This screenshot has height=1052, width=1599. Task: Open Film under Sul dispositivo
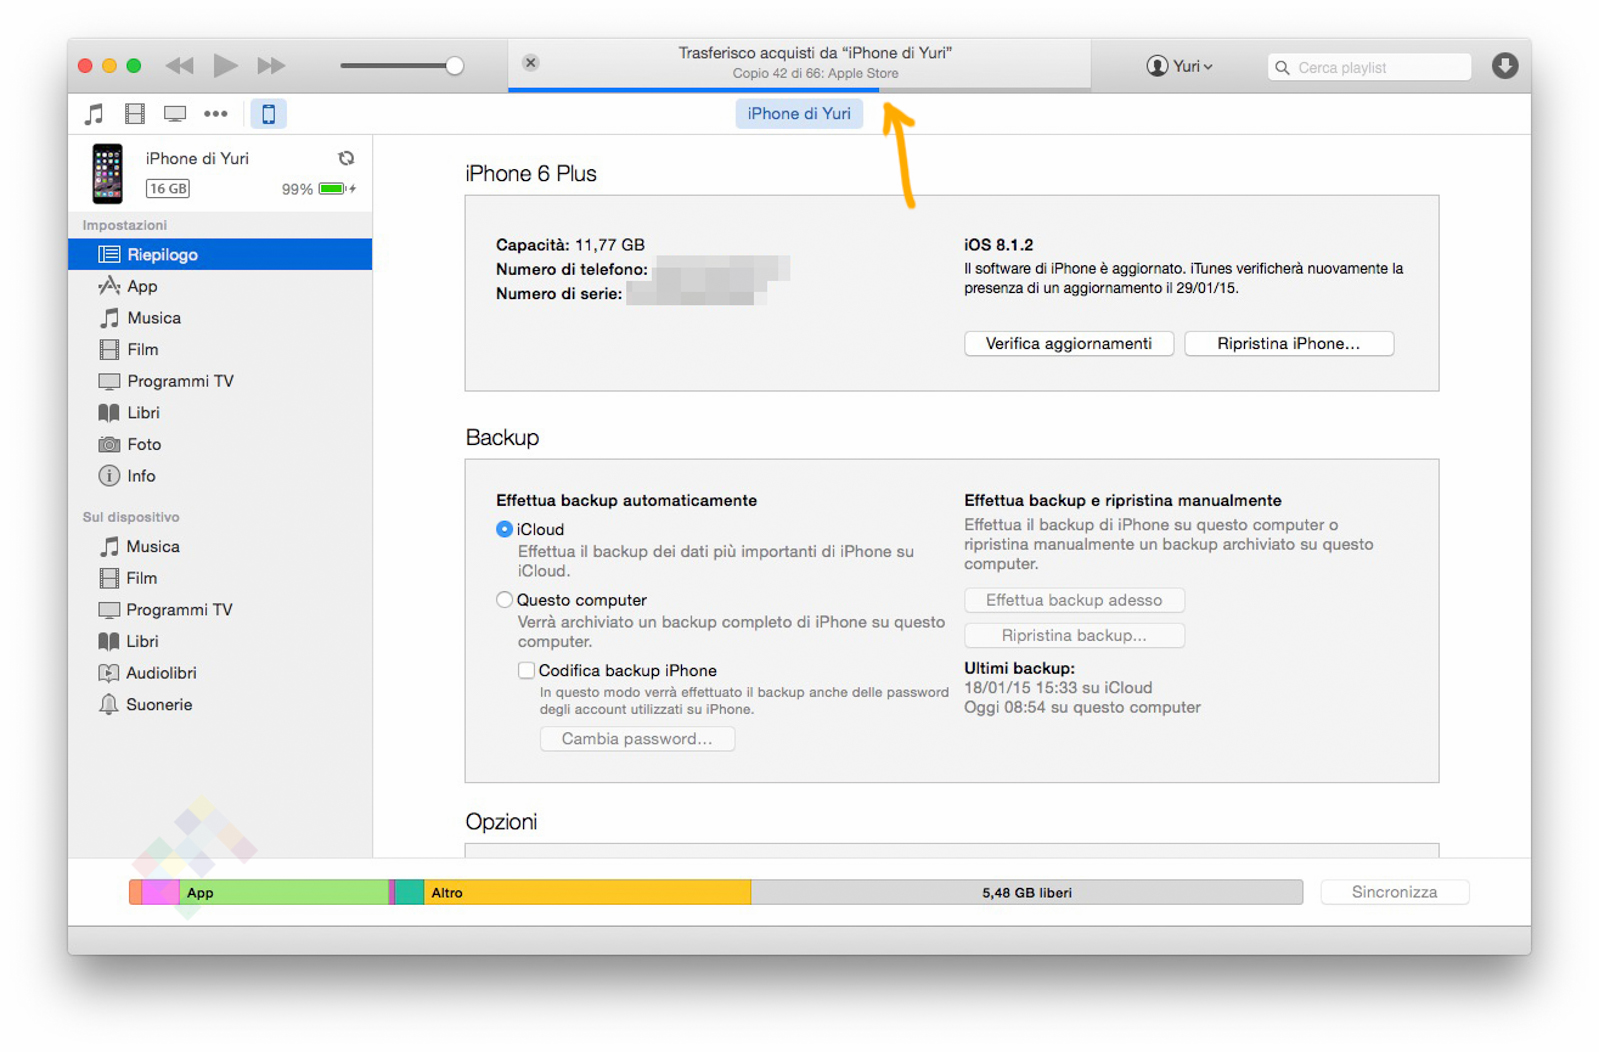click(x=220, y=578)
